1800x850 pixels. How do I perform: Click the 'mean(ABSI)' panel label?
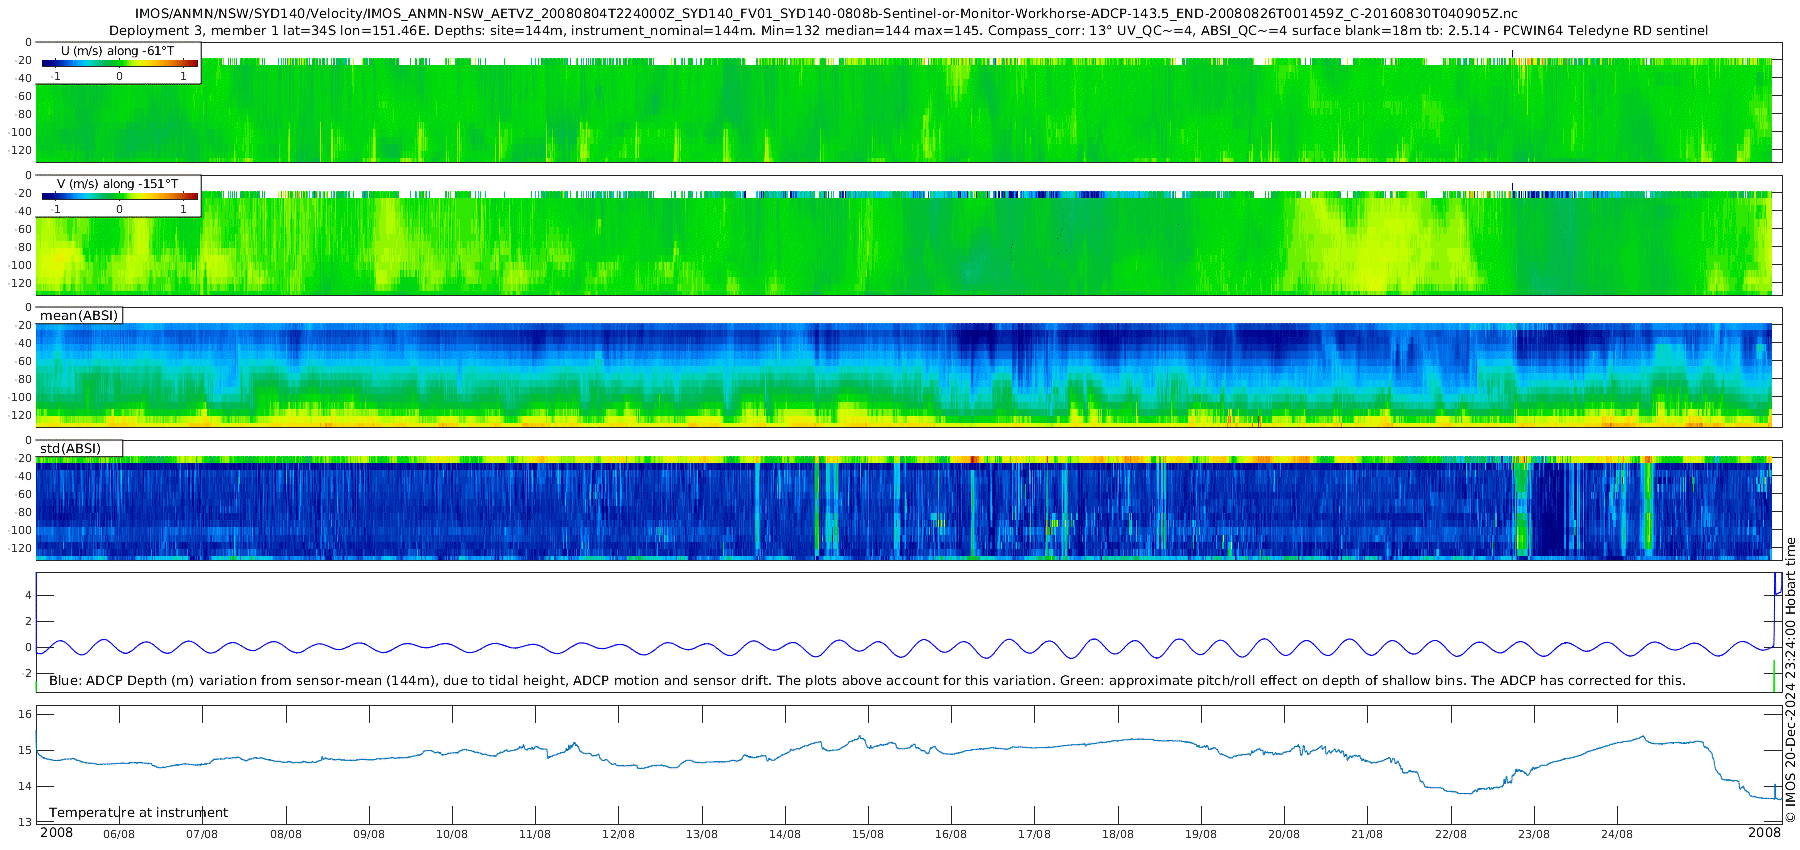pos(79,315)
